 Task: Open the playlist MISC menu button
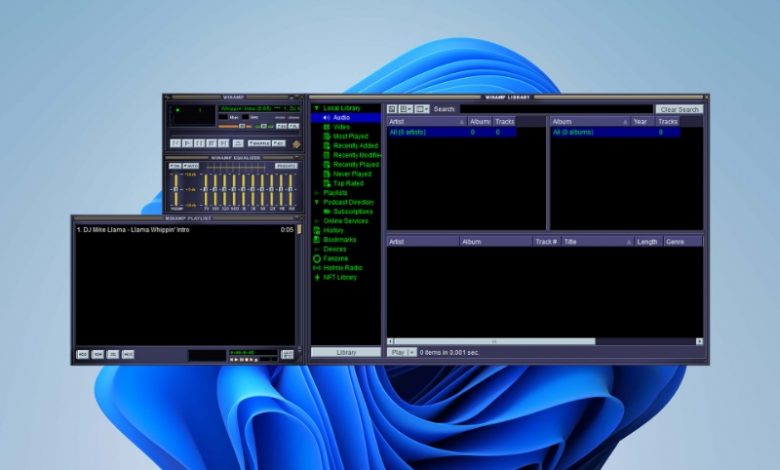(x=128, y=354)
